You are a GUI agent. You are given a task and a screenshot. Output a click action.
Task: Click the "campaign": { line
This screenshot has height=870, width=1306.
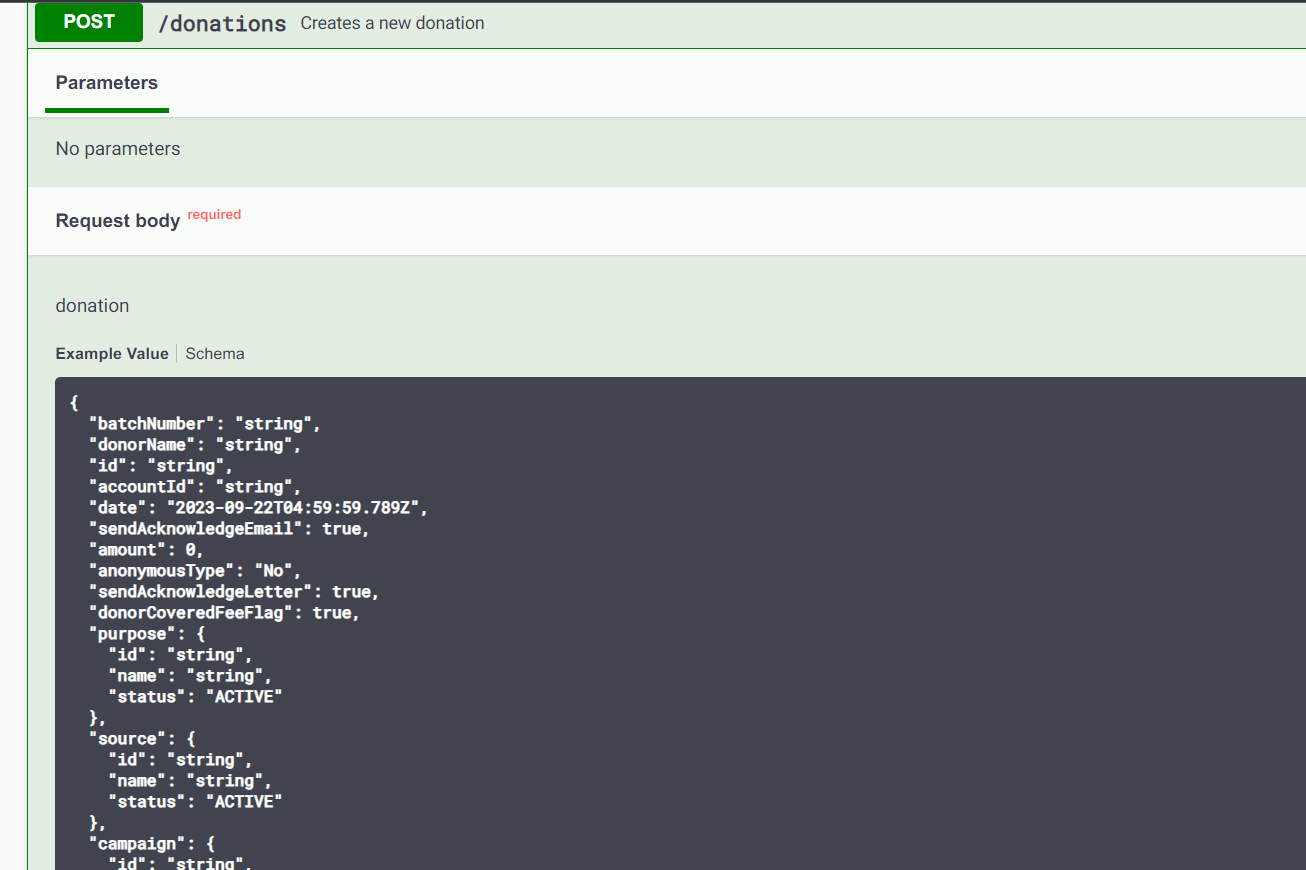[152, 844]
